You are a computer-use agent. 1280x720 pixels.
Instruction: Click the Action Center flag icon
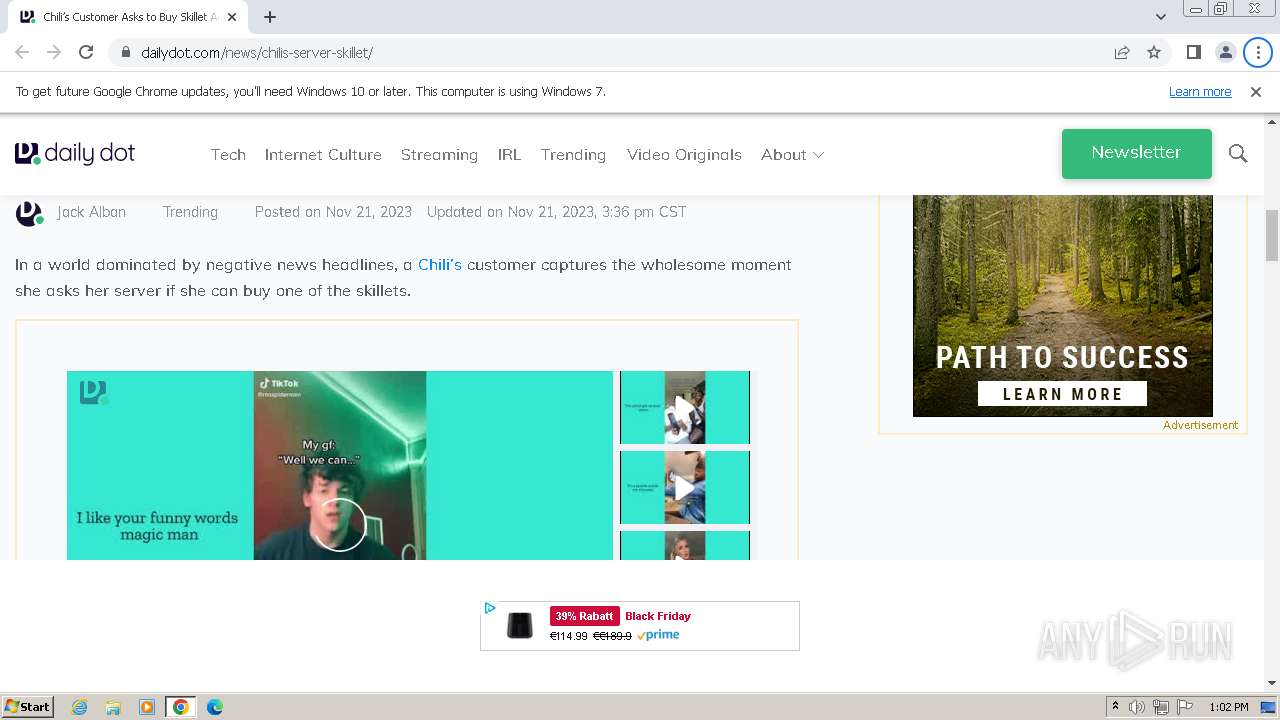pyautogui.click(x=1184, y=707)
